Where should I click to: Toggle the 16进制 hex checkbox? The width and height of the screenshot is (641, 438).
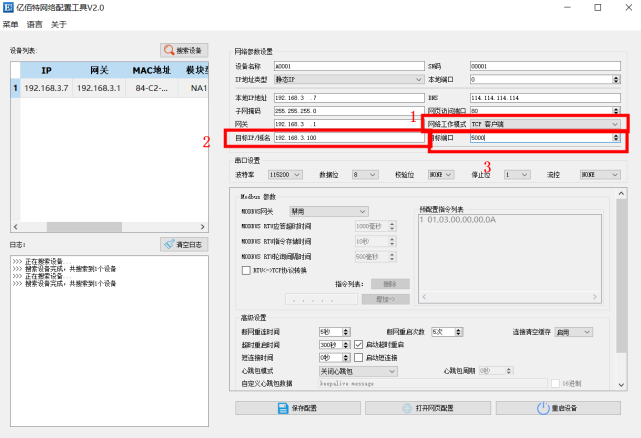pyautogui.click(x=556, y=384)
